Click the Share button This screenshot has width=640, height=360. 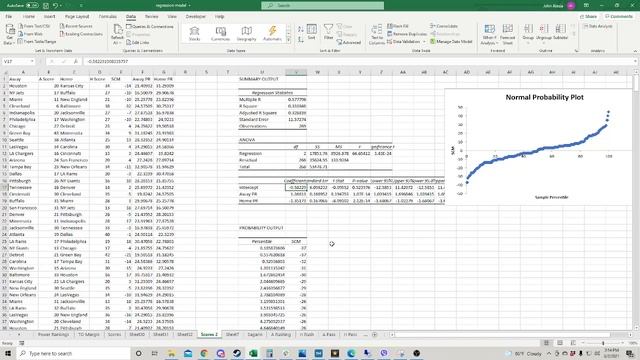click(589, 16)
